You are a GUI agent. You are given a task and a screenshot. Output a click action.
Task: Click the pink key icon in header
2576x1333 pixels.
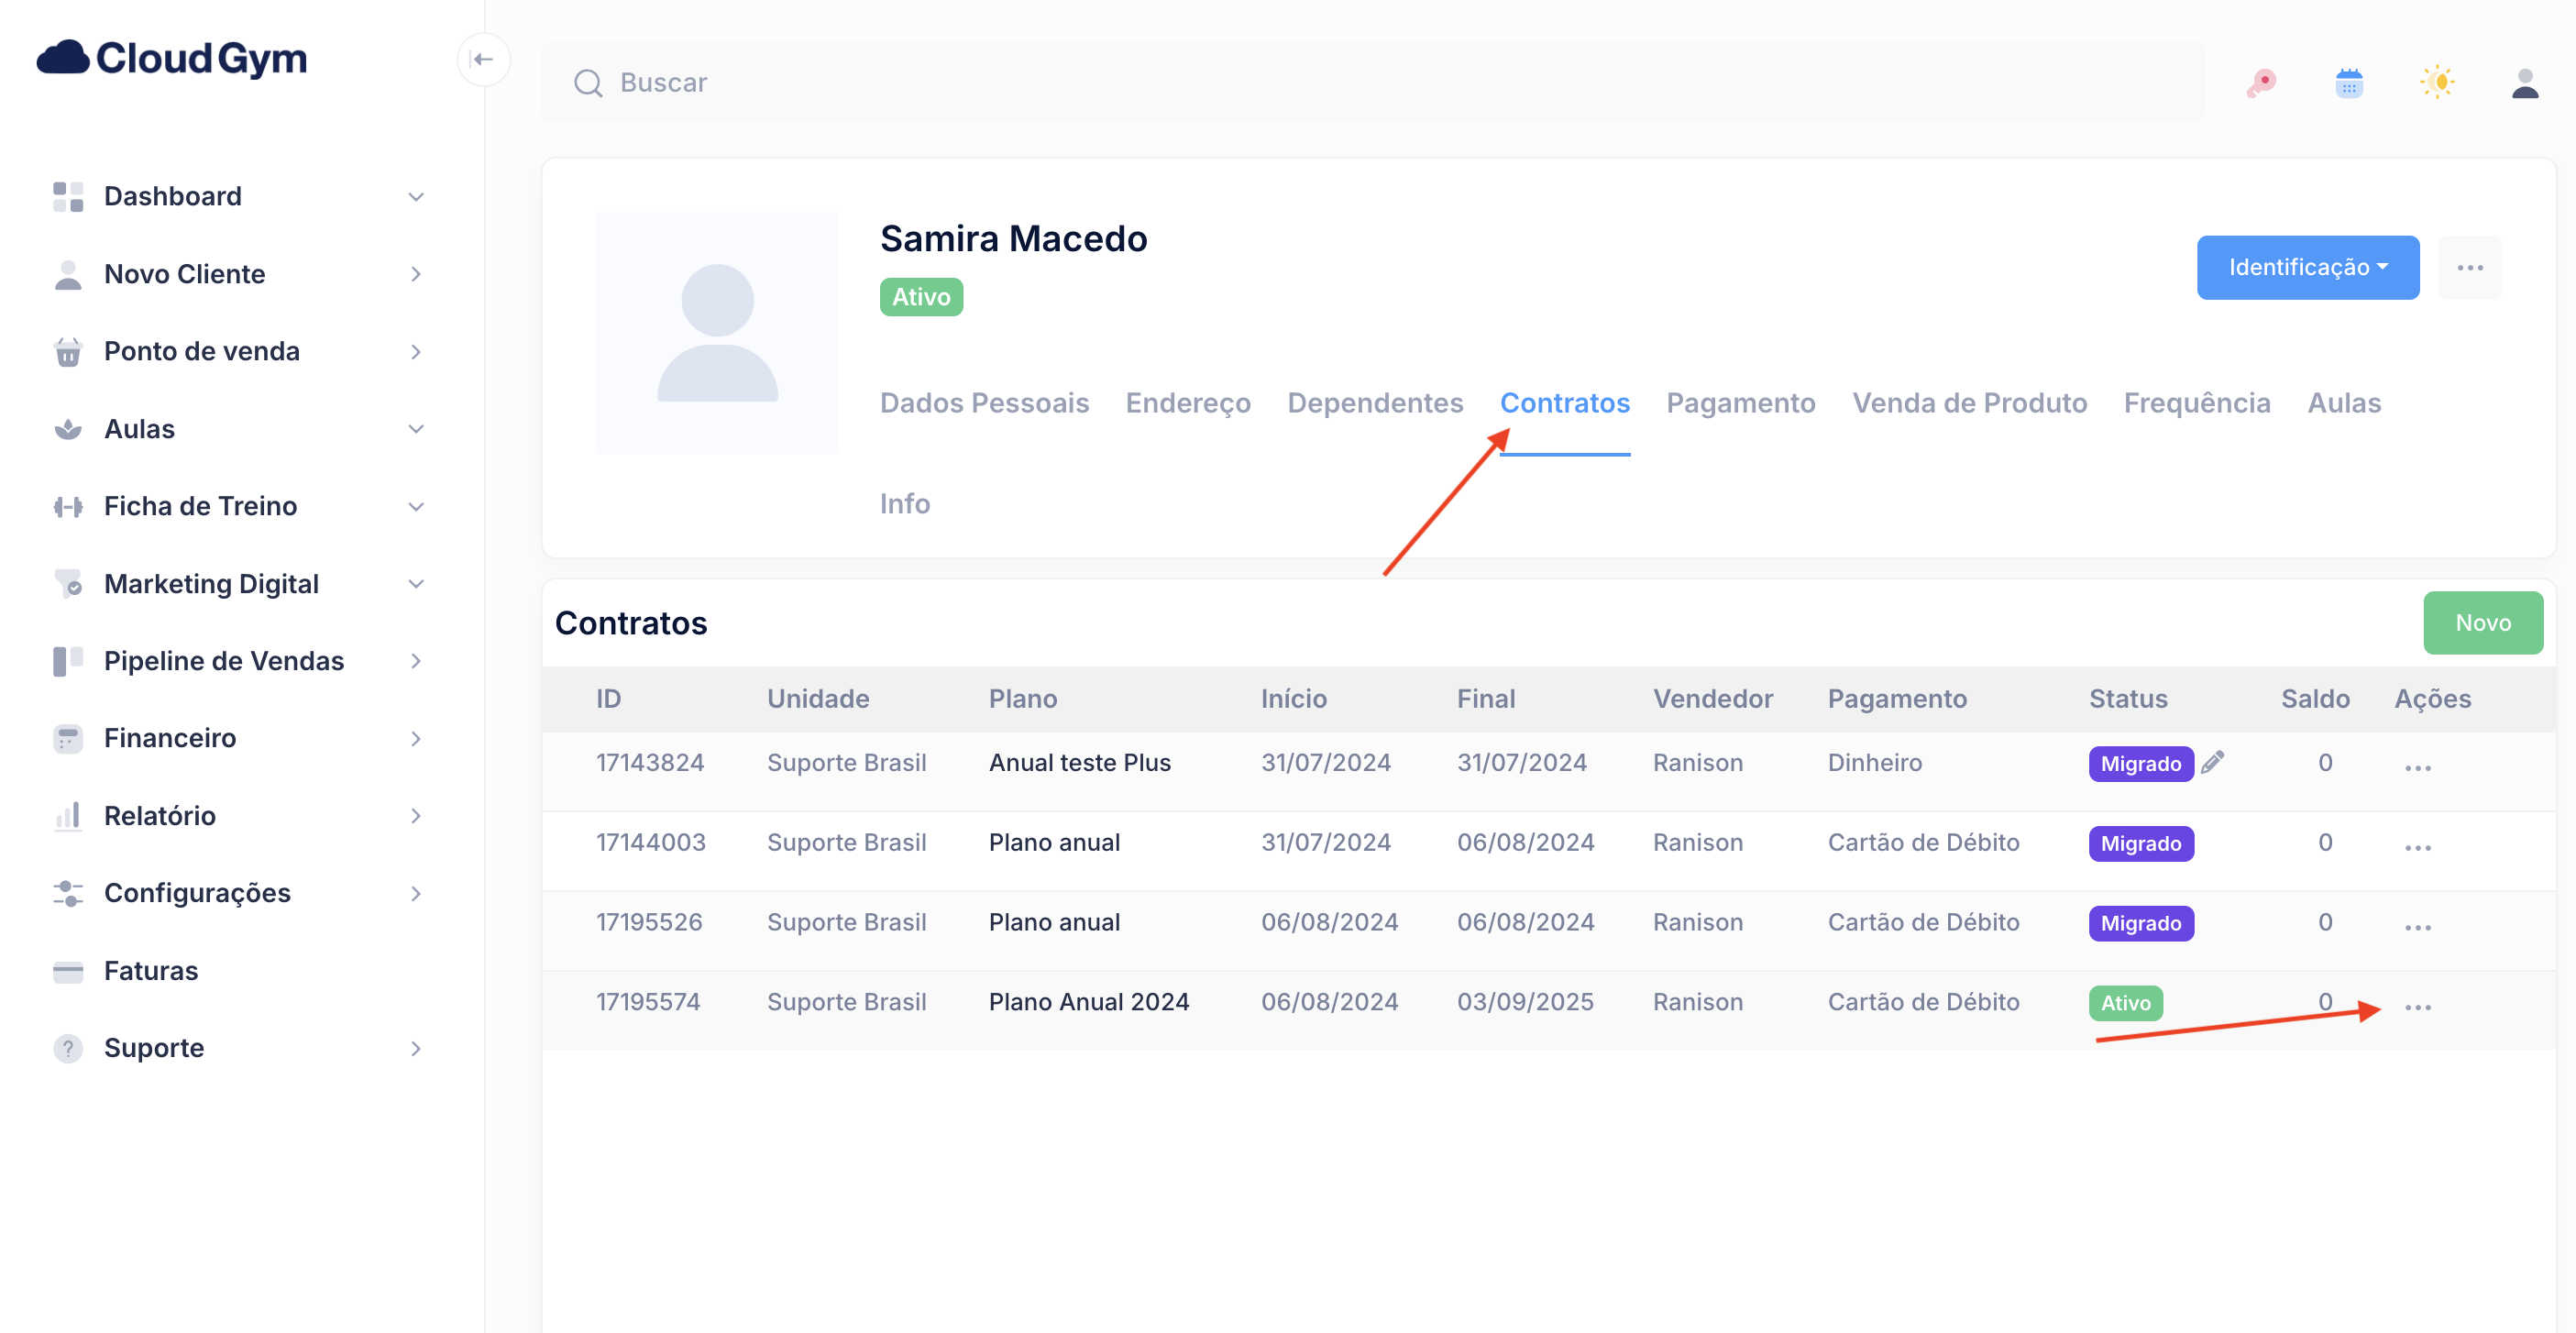coord(2261,83)
